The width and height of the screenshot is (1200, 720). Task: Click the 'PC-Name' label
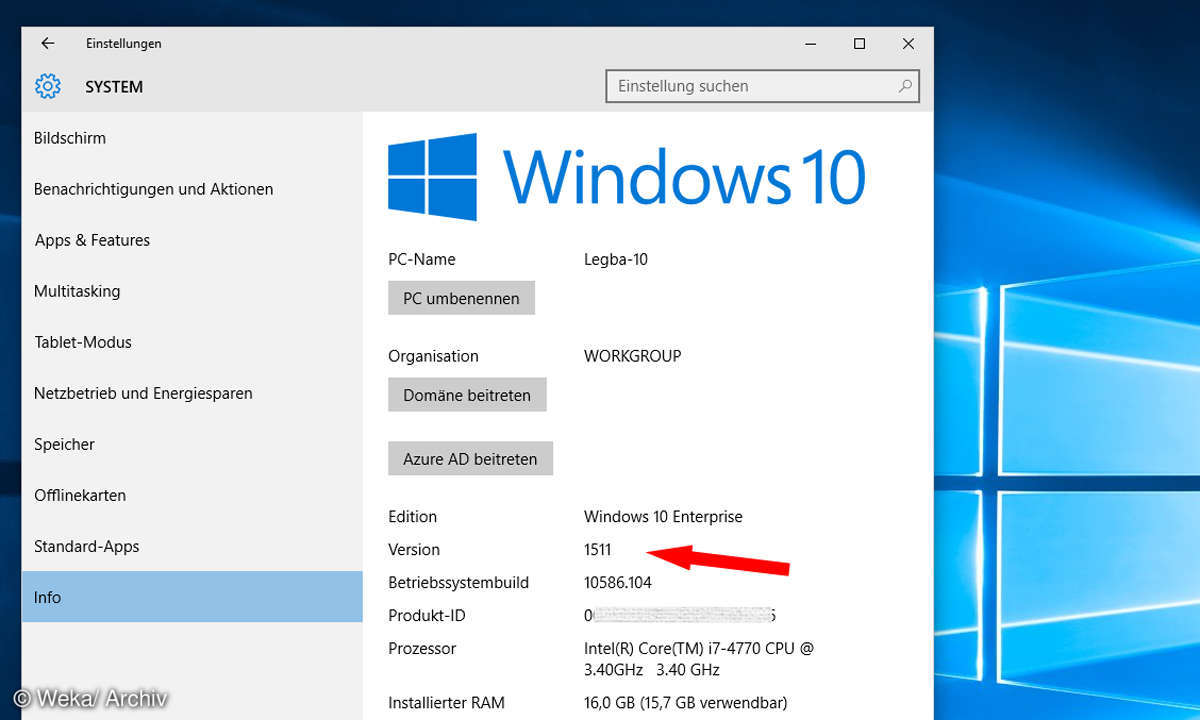coord(422,260)
